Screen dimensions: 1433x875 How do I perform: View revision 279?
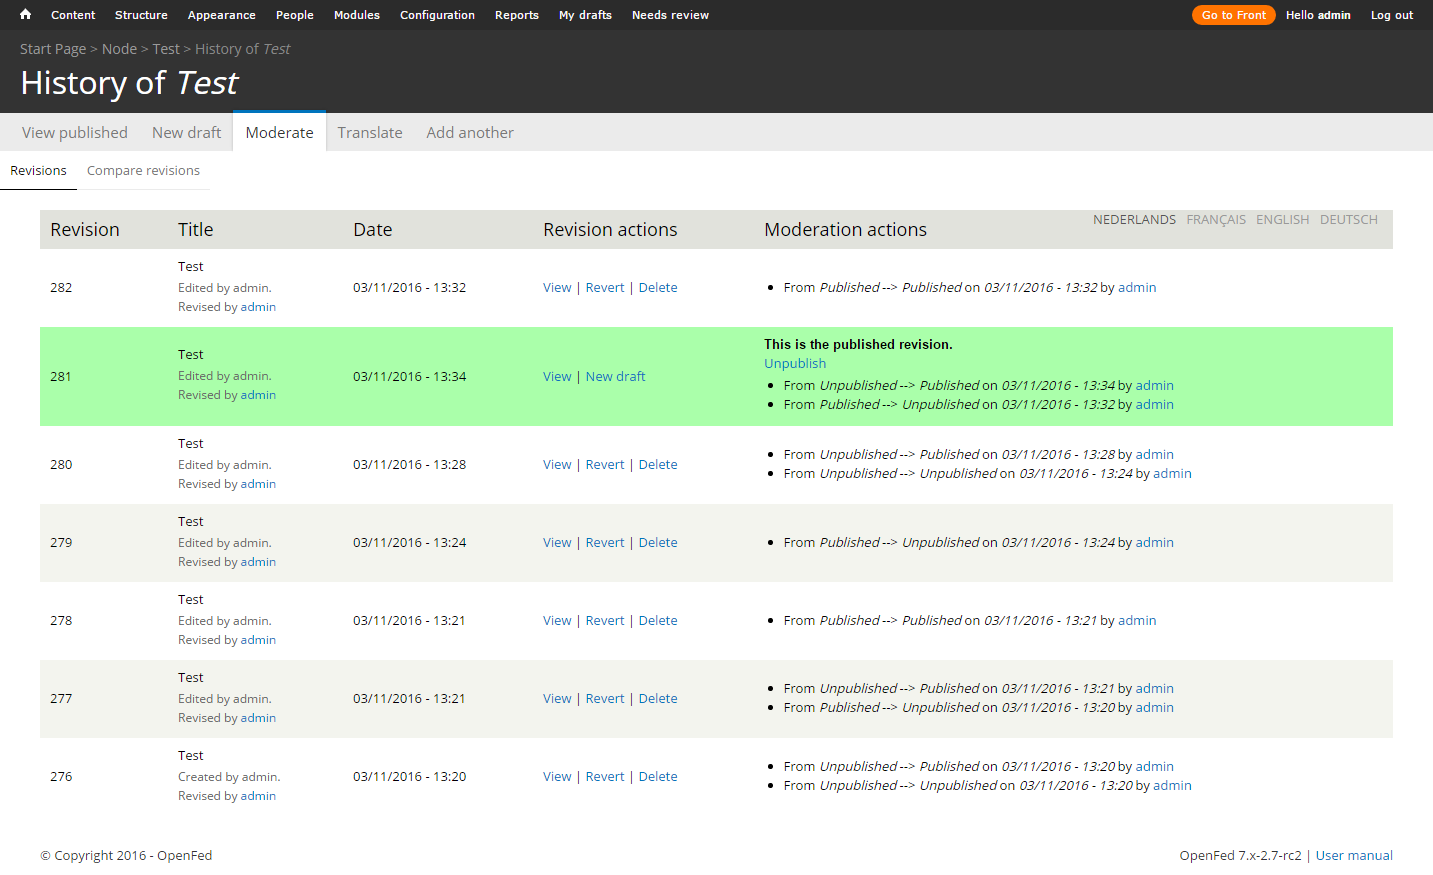tap(557, 543)
